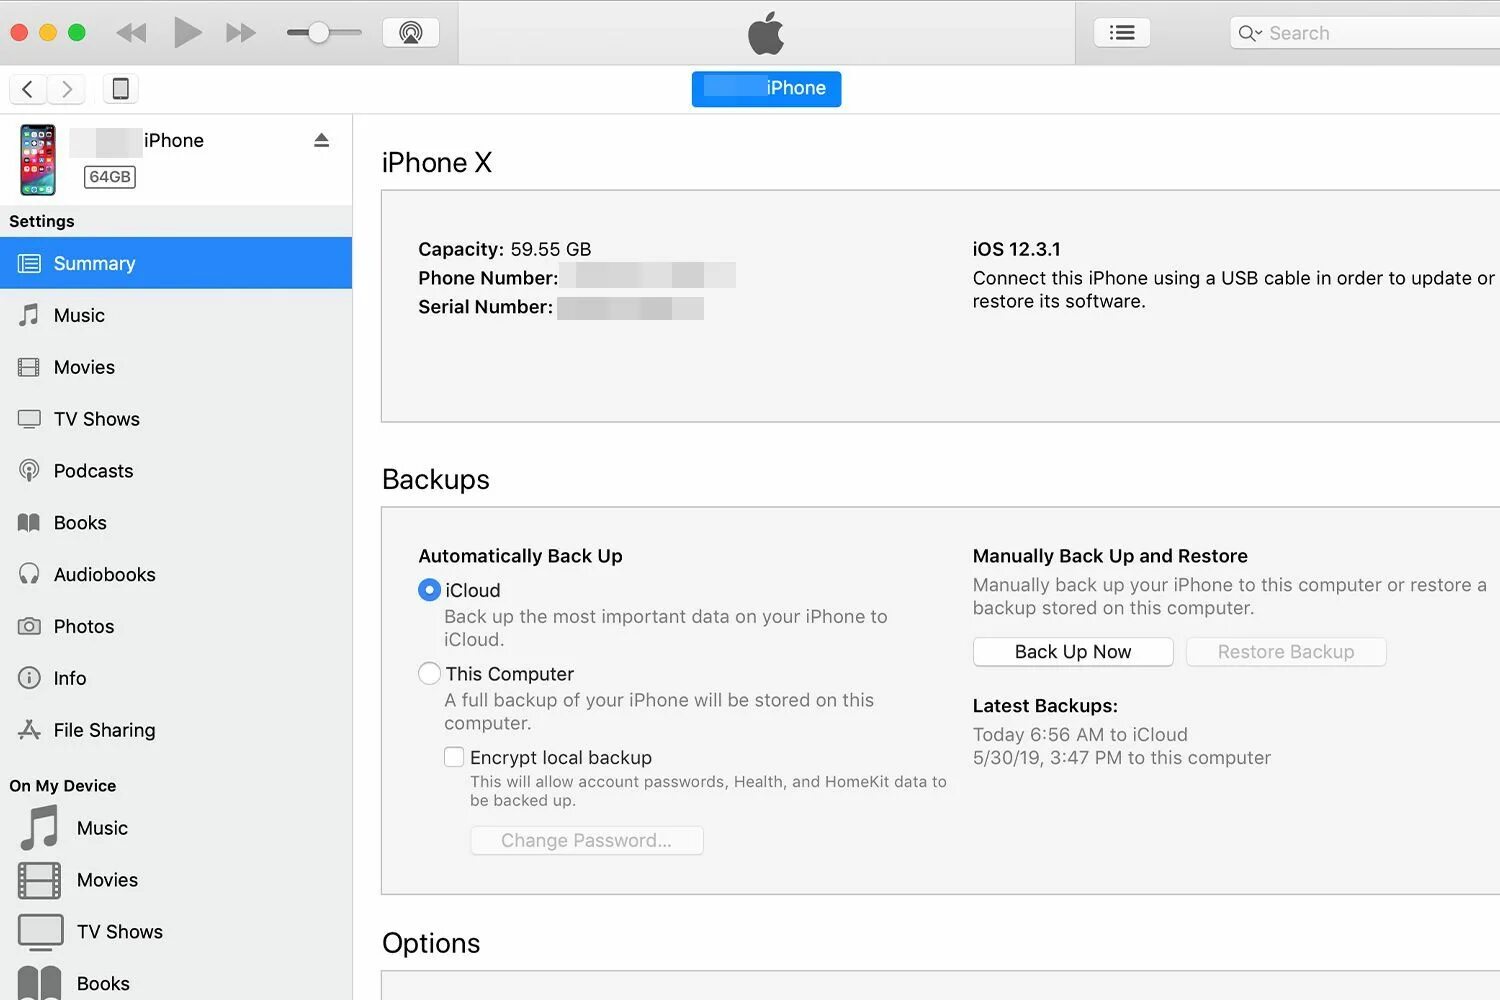Adjust the volume slider knob
The image size is (1500, 1000).
[x=318, y=33]
